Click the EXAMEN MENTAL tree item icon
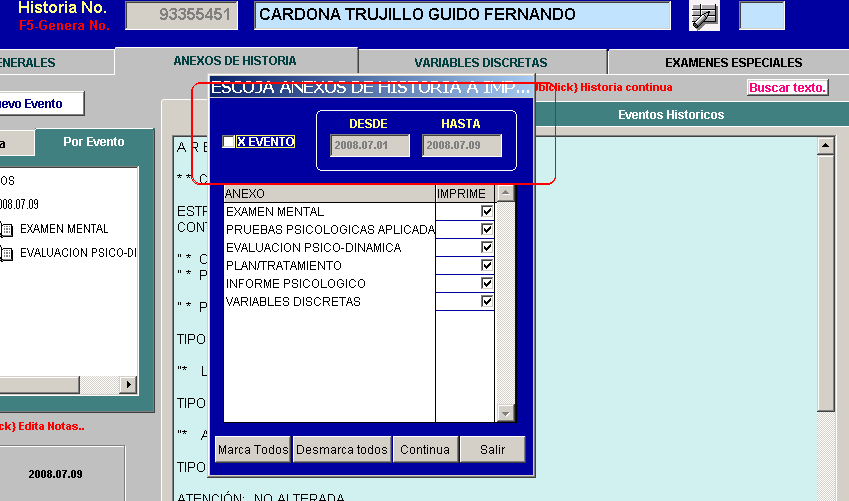The image size is (849, 501). point(6,230)
